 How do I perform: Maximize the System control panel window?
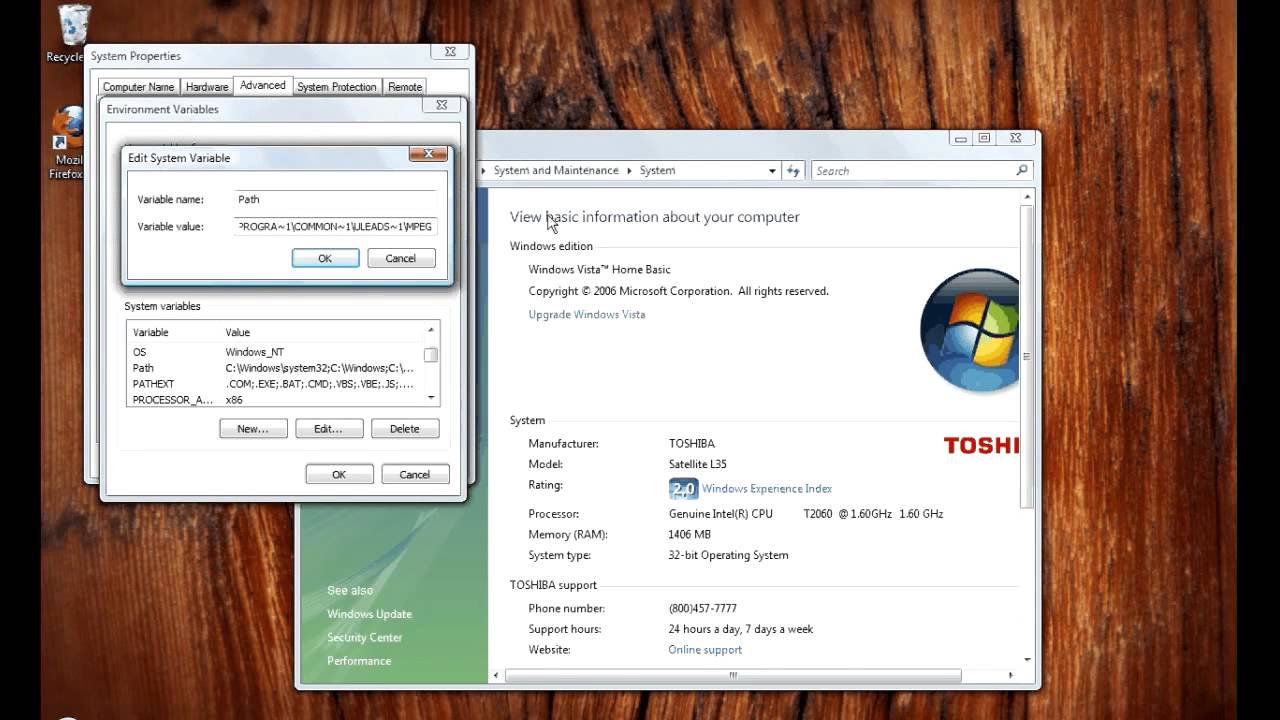point(985,138)
